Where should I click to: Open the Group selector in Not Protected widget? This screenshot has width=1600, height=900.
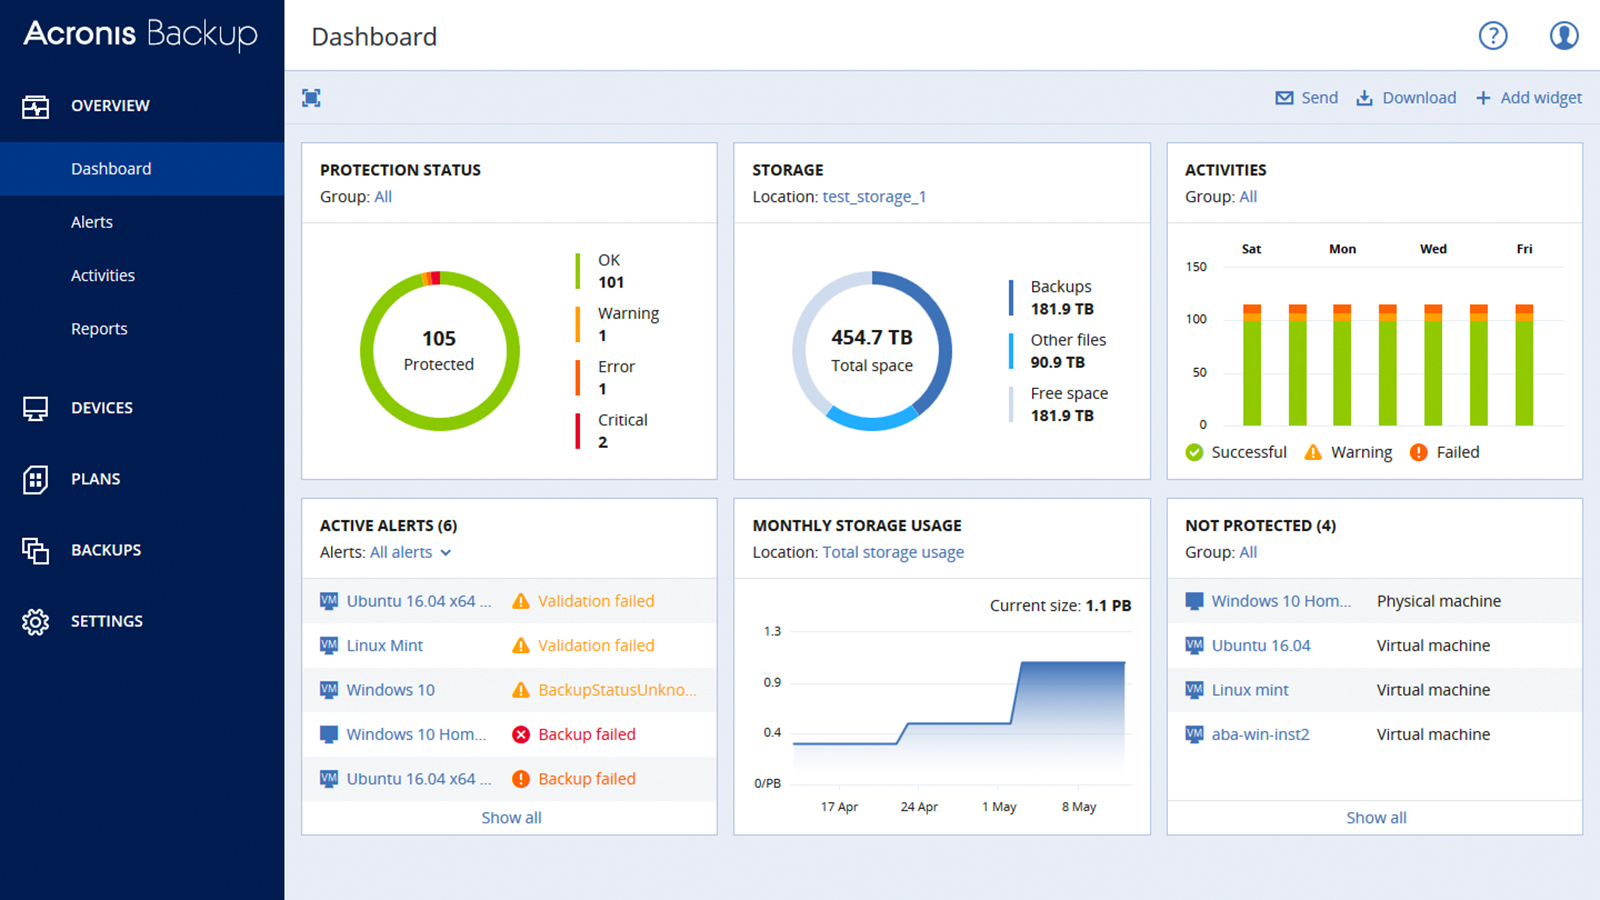pyautogui.click(x=1248, y=552)
